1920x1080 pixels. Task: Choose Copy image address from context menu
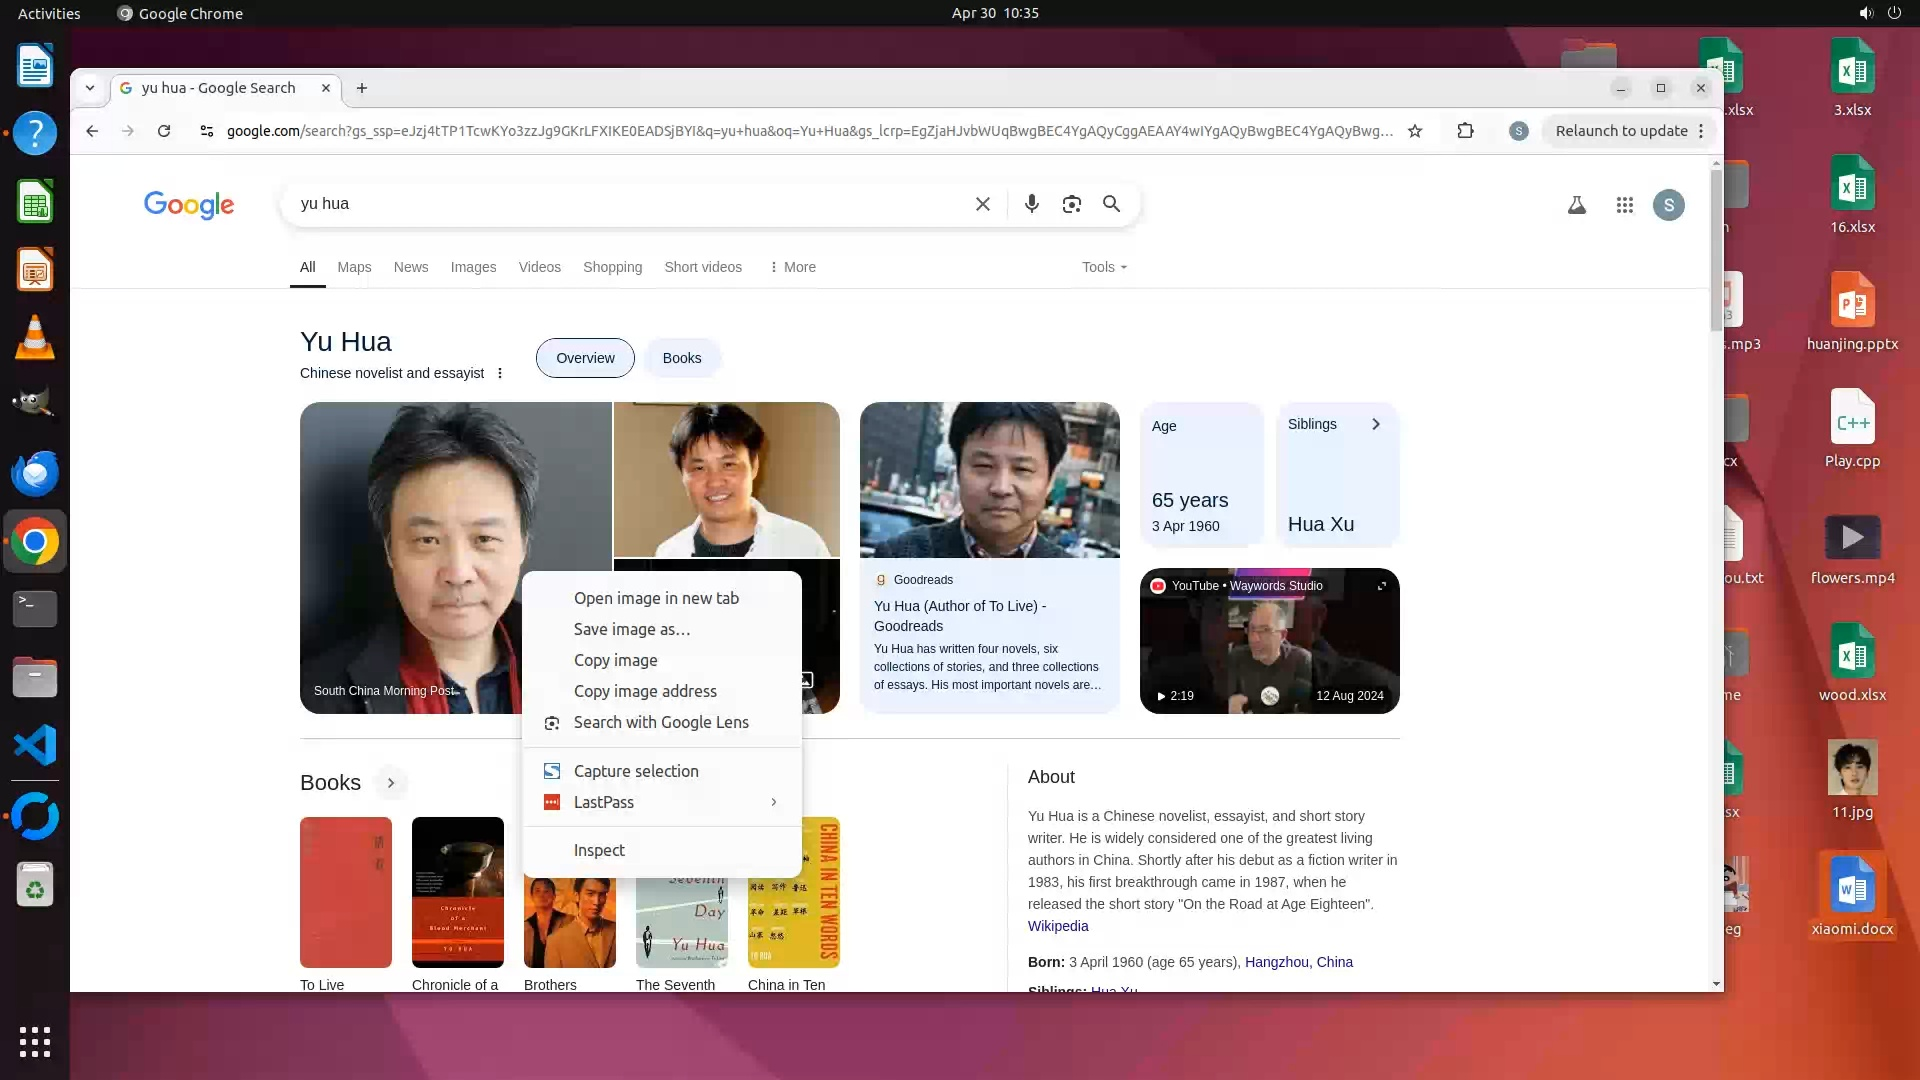click(x=645, y=691)
